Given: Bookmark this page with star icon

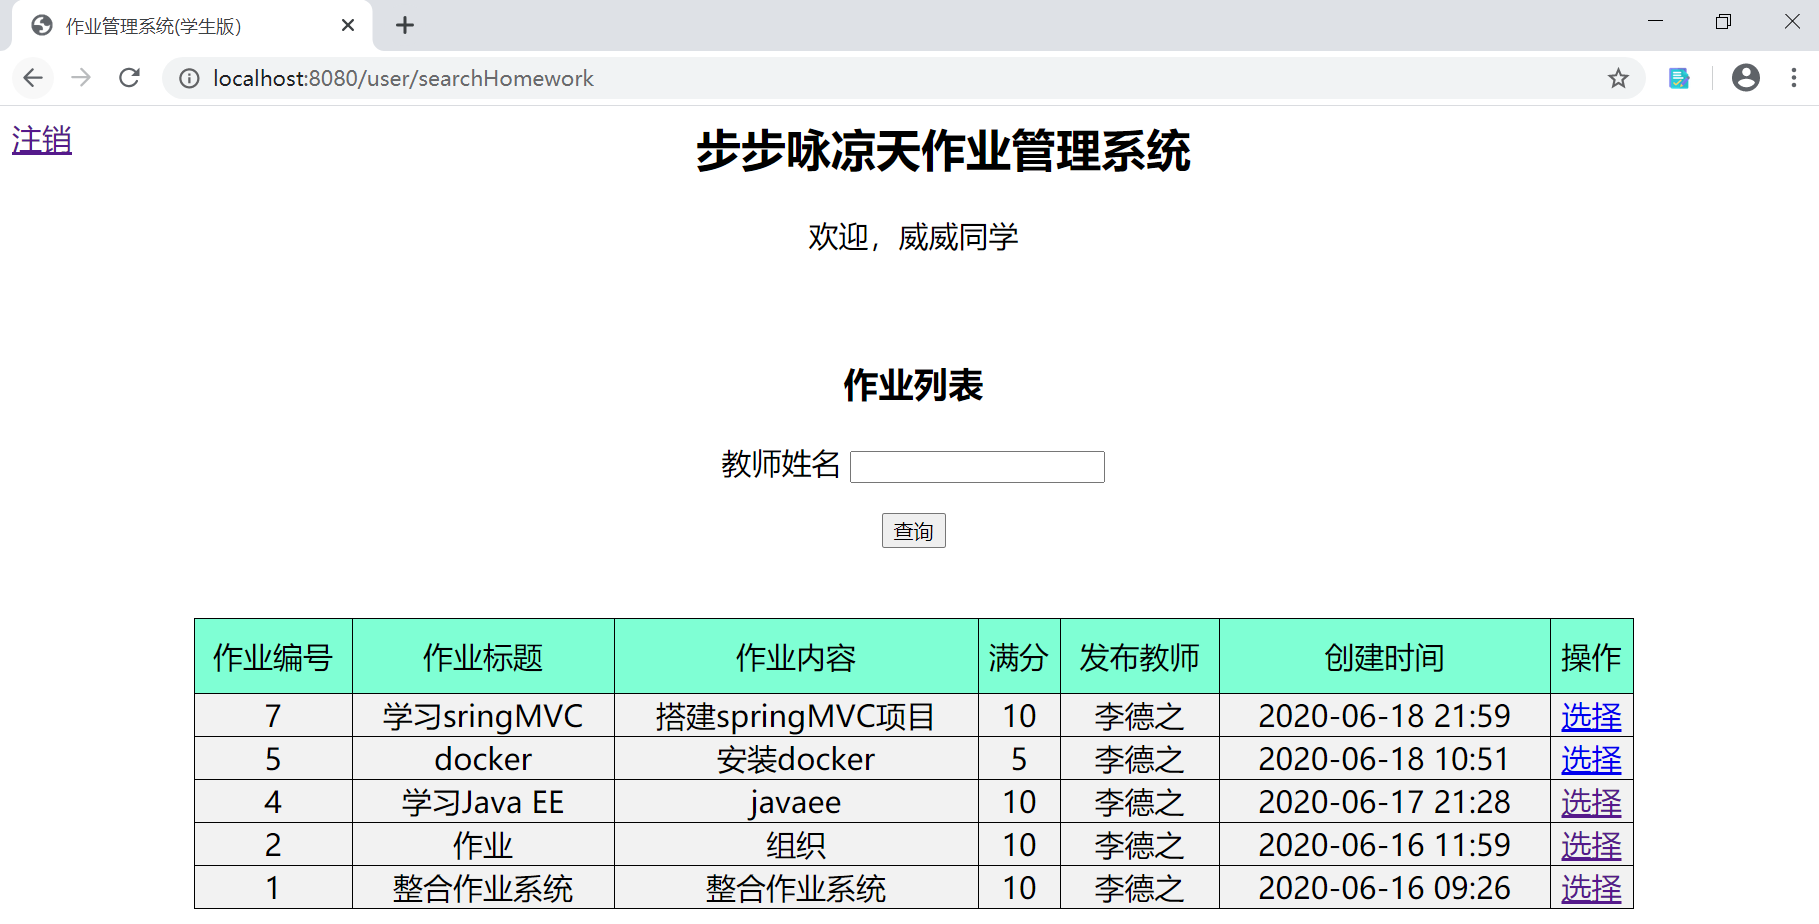Looking at the screenshot, I should (x=1618, y=78).
